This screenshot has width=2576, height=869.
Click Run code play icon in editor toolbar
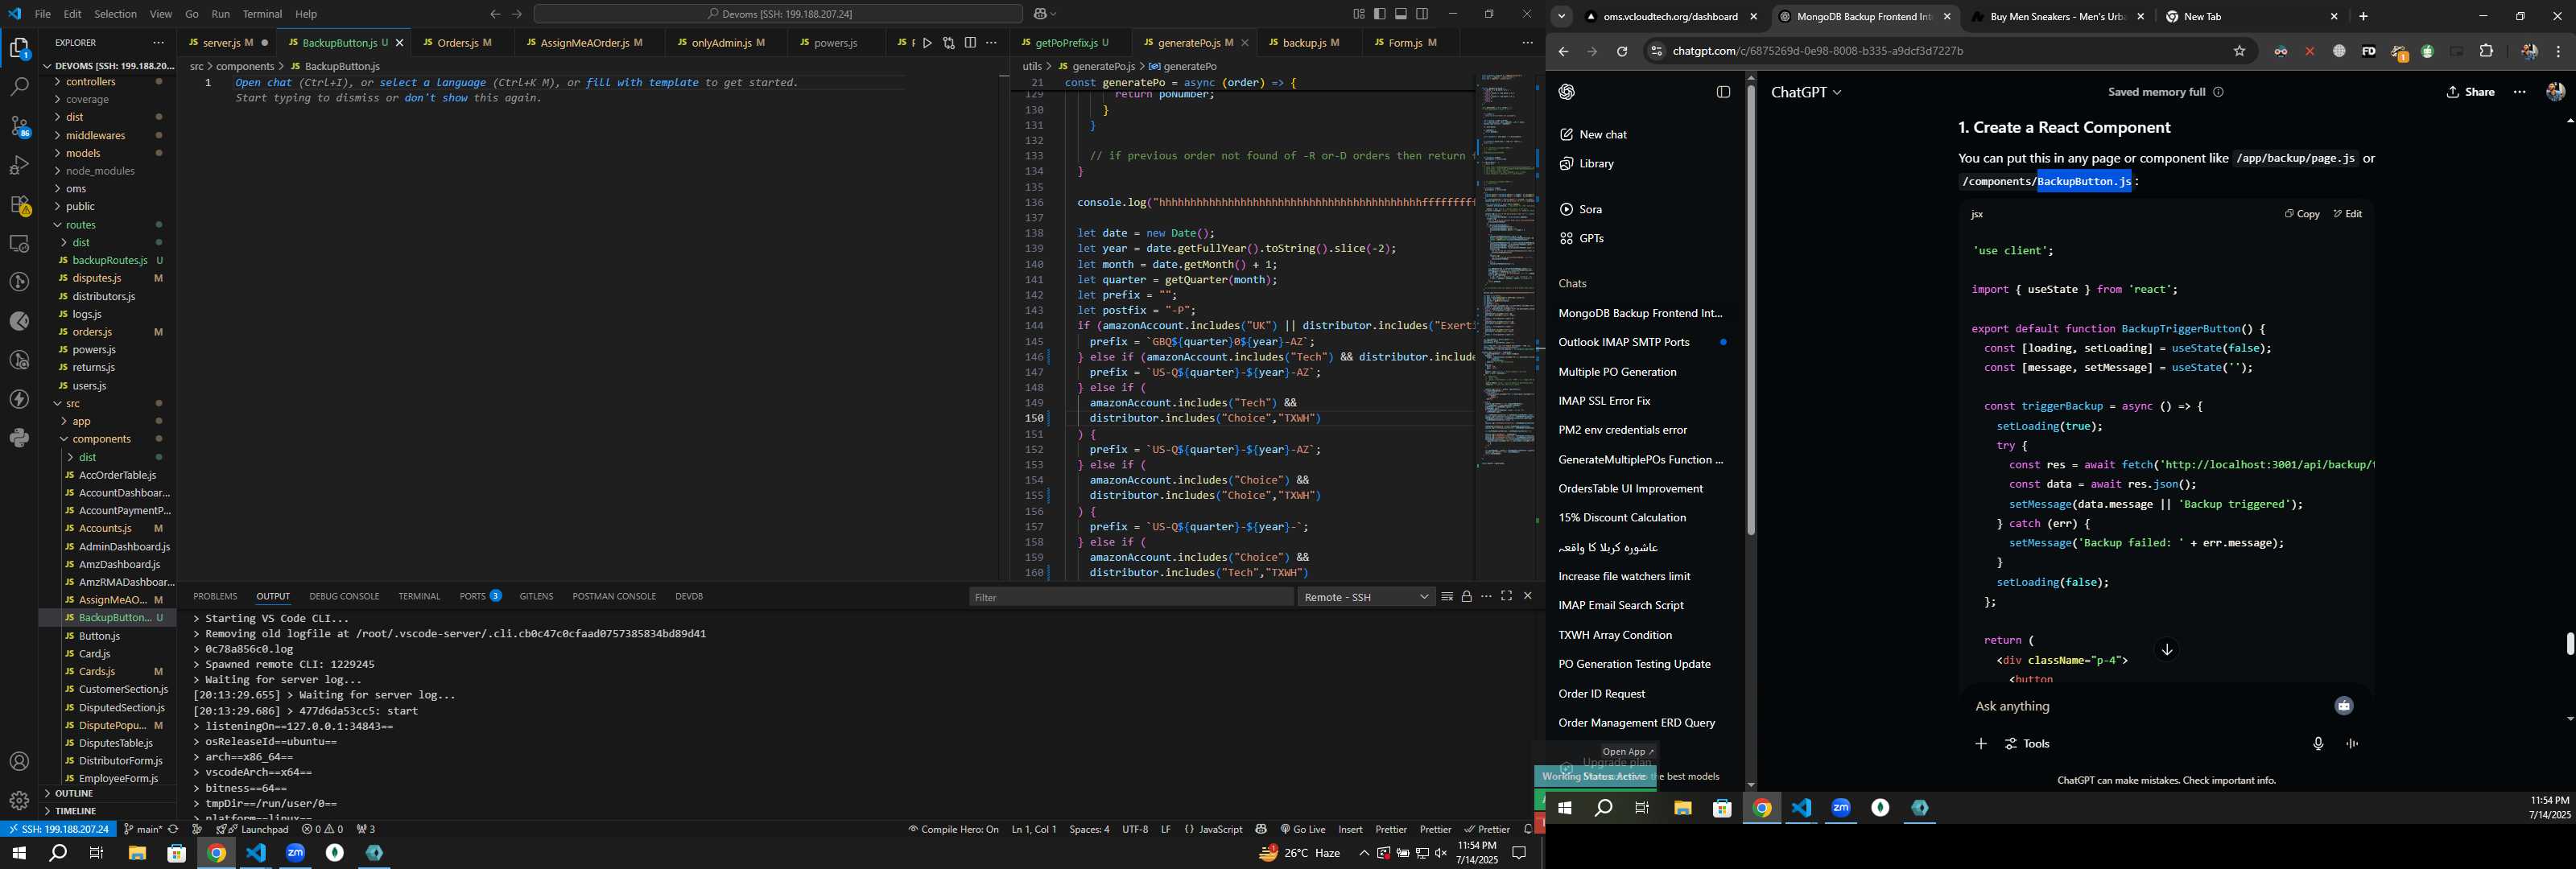[928, 43]
